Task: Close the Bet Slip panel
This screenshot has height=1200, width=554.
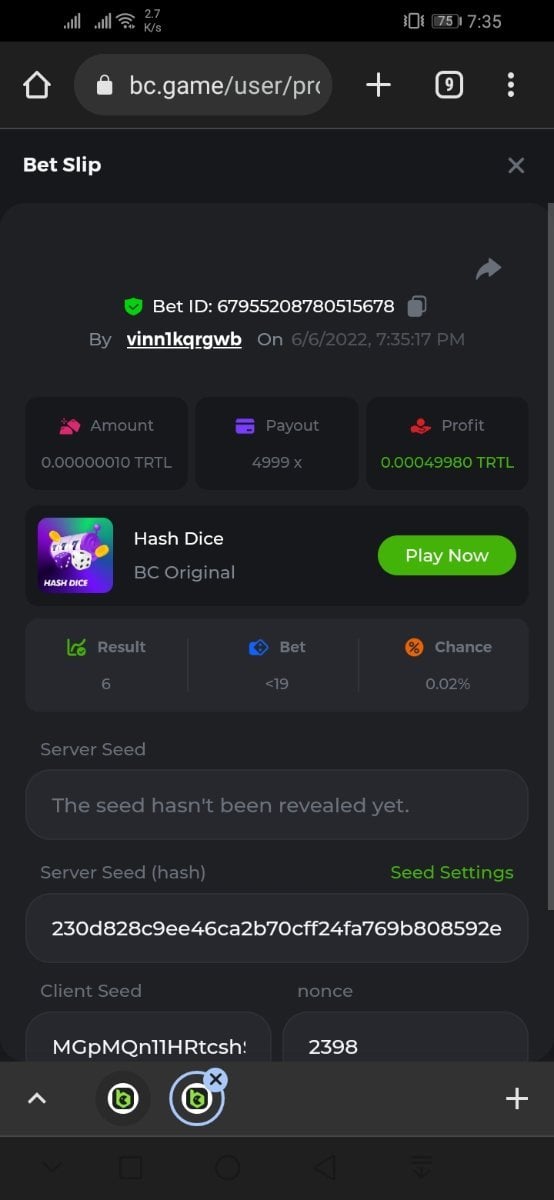Action: tap(516, 165)
